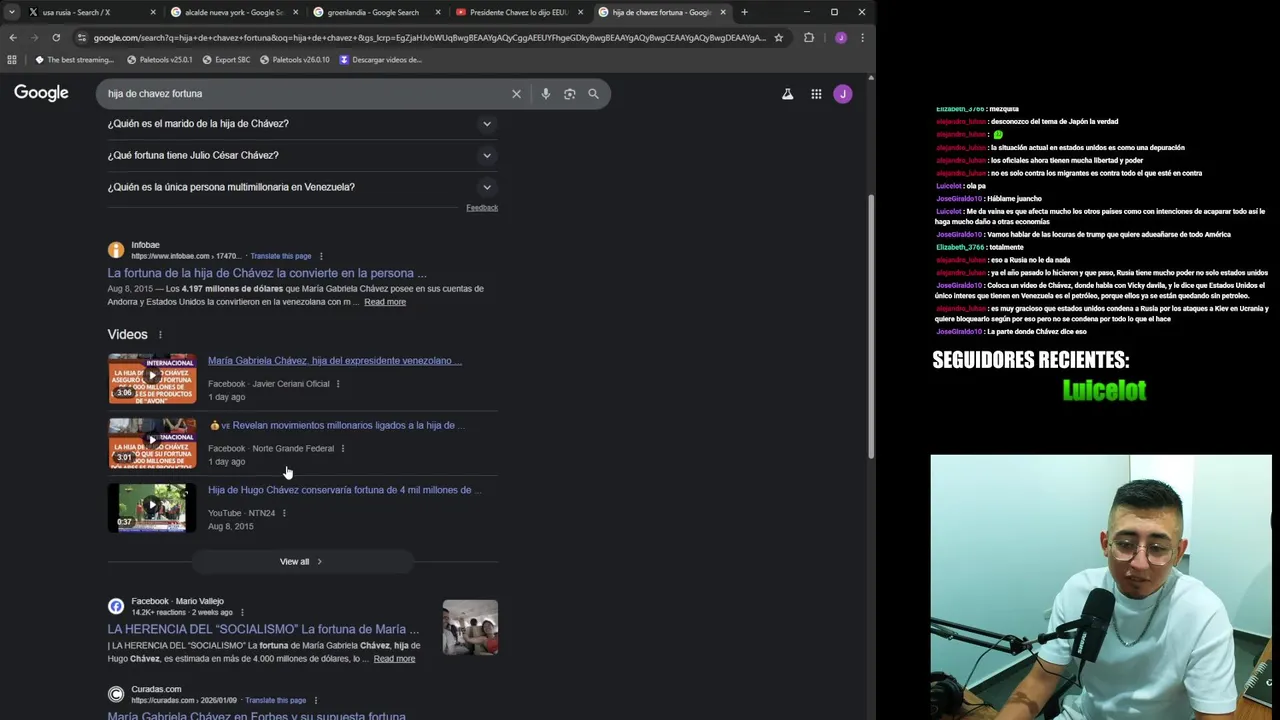Open options beside Videos heading
The image size is (1280, 720).
[160, 335]
